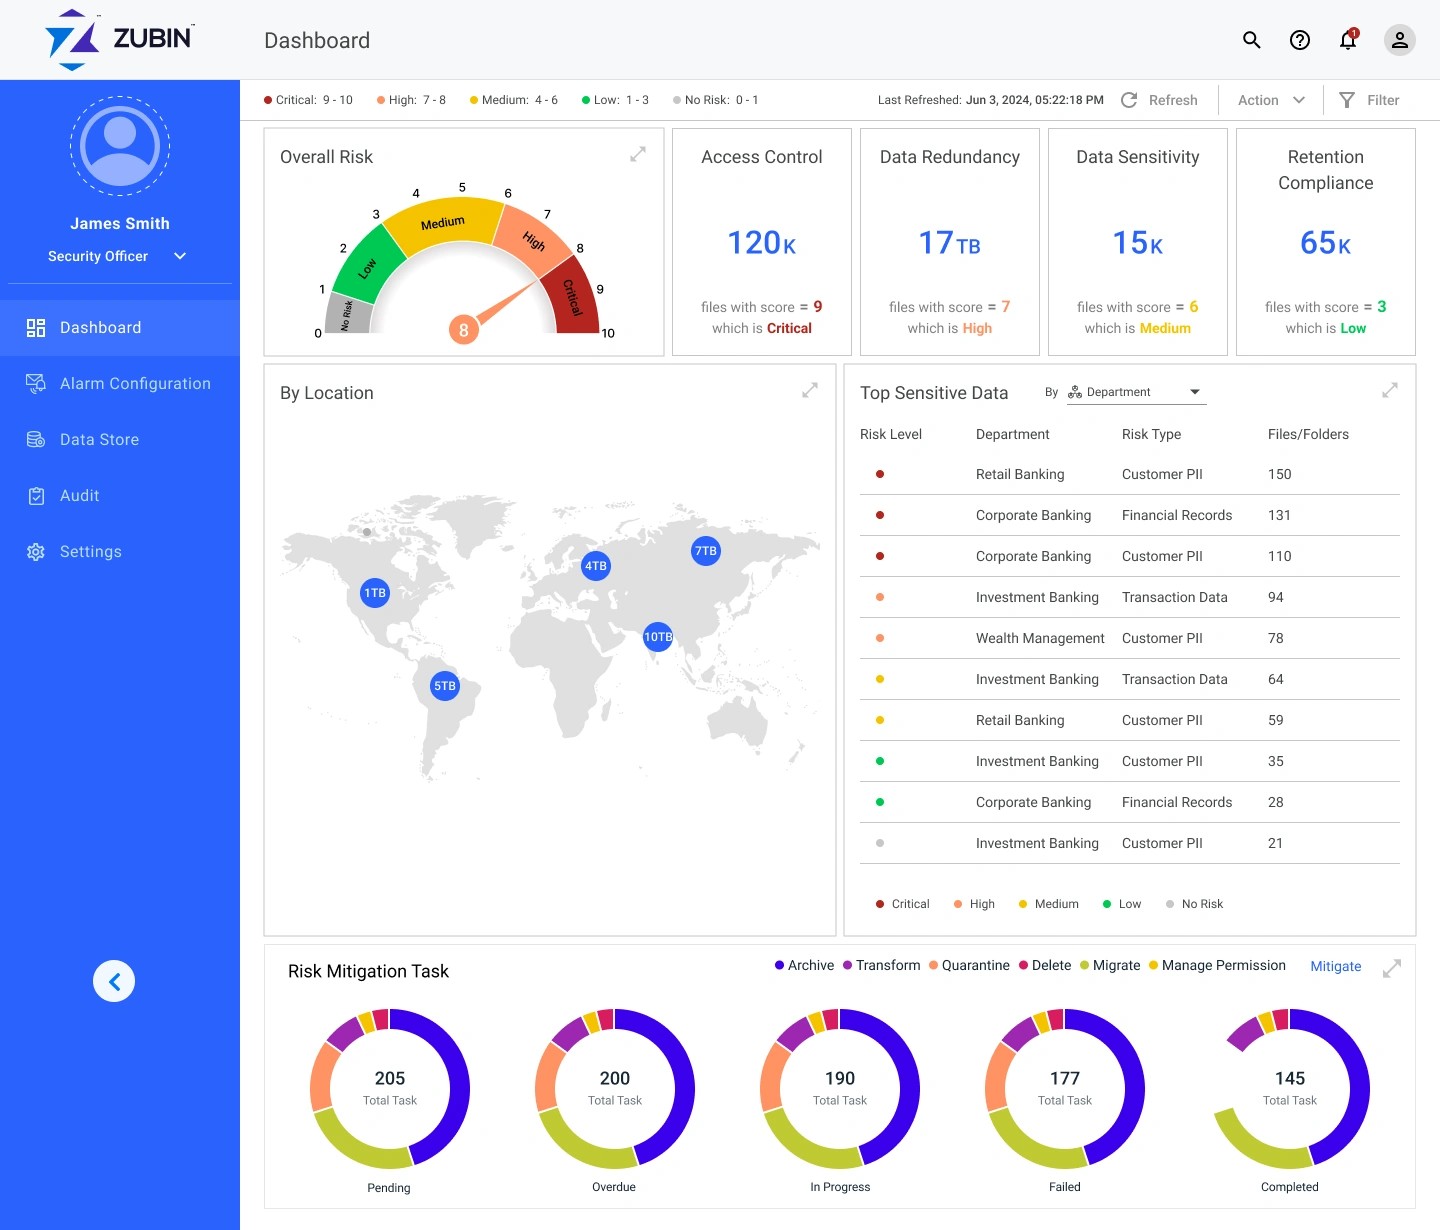Open the search icon in header
The image size is (1440, 1230).
[1251, 40]
